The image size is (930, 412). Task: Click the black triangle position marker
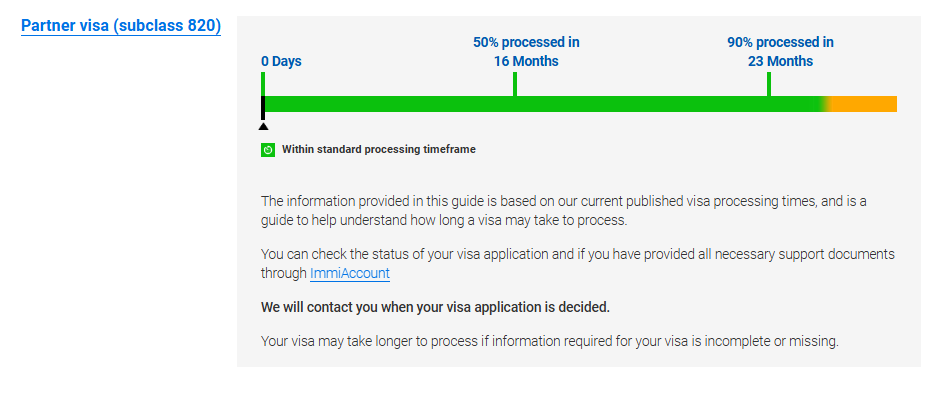coord(263,126)
